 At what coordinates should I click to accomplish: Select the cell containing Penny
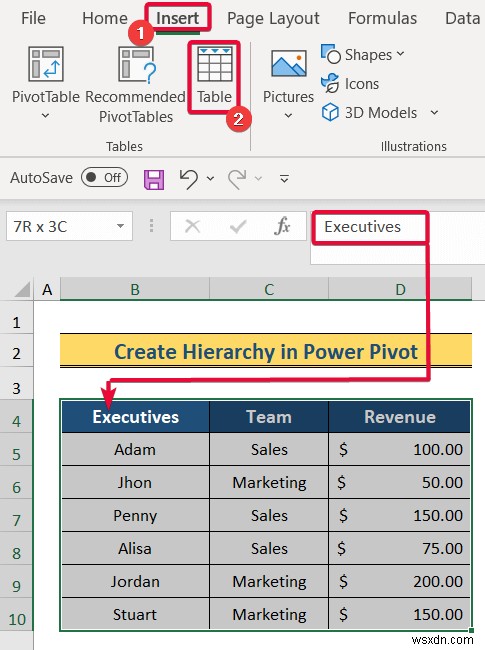(136, 515)
